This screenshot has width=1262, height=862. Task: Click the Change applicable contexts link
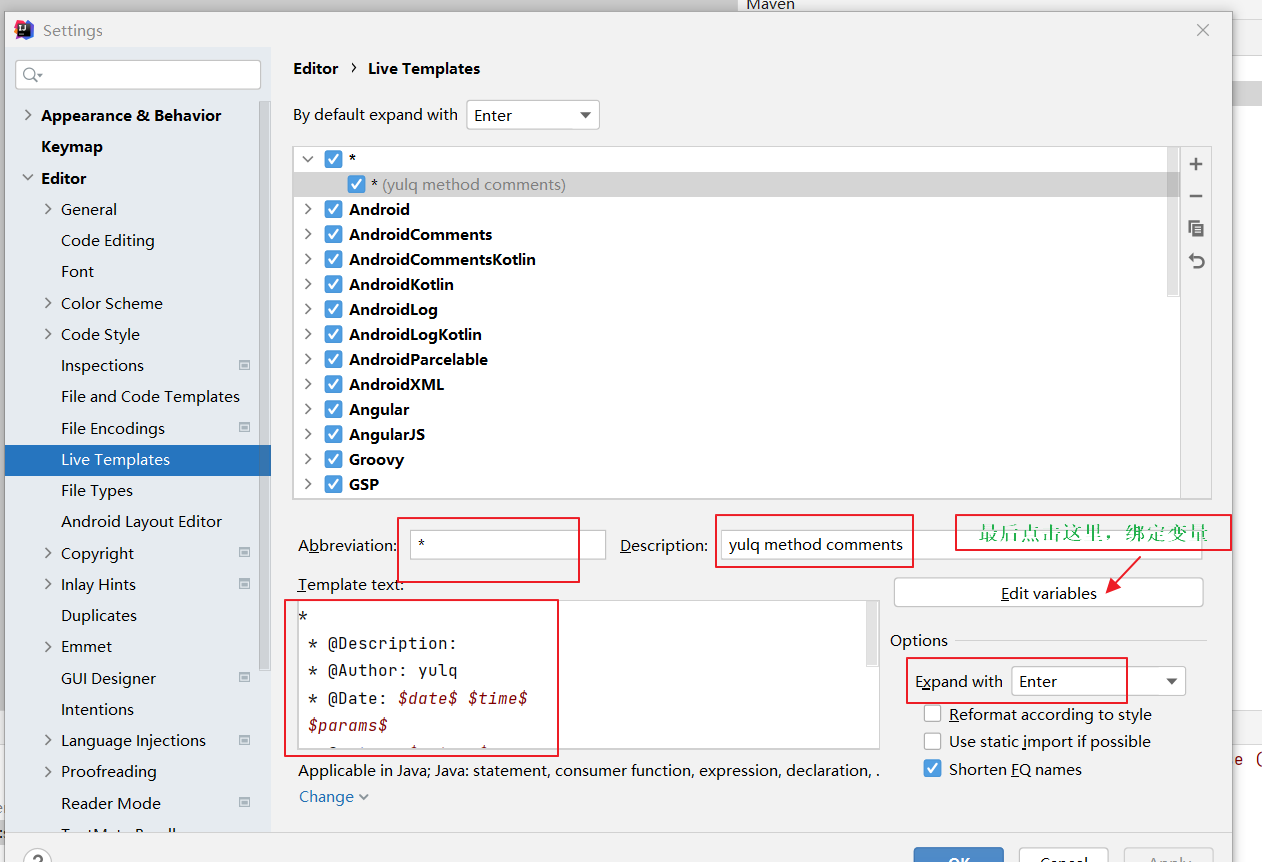click(x=334, y=796)
